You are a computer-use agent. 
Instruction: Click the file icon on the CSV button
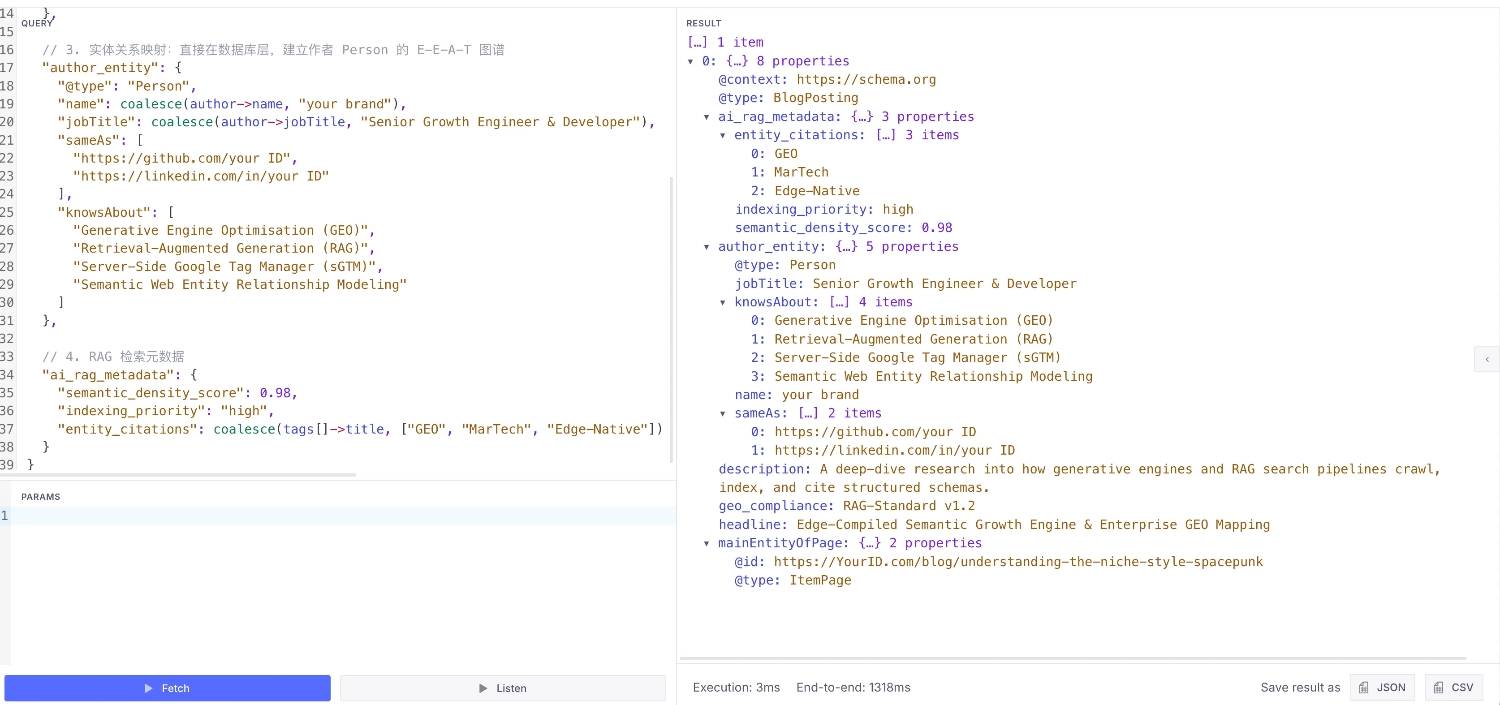point(1438,687)
